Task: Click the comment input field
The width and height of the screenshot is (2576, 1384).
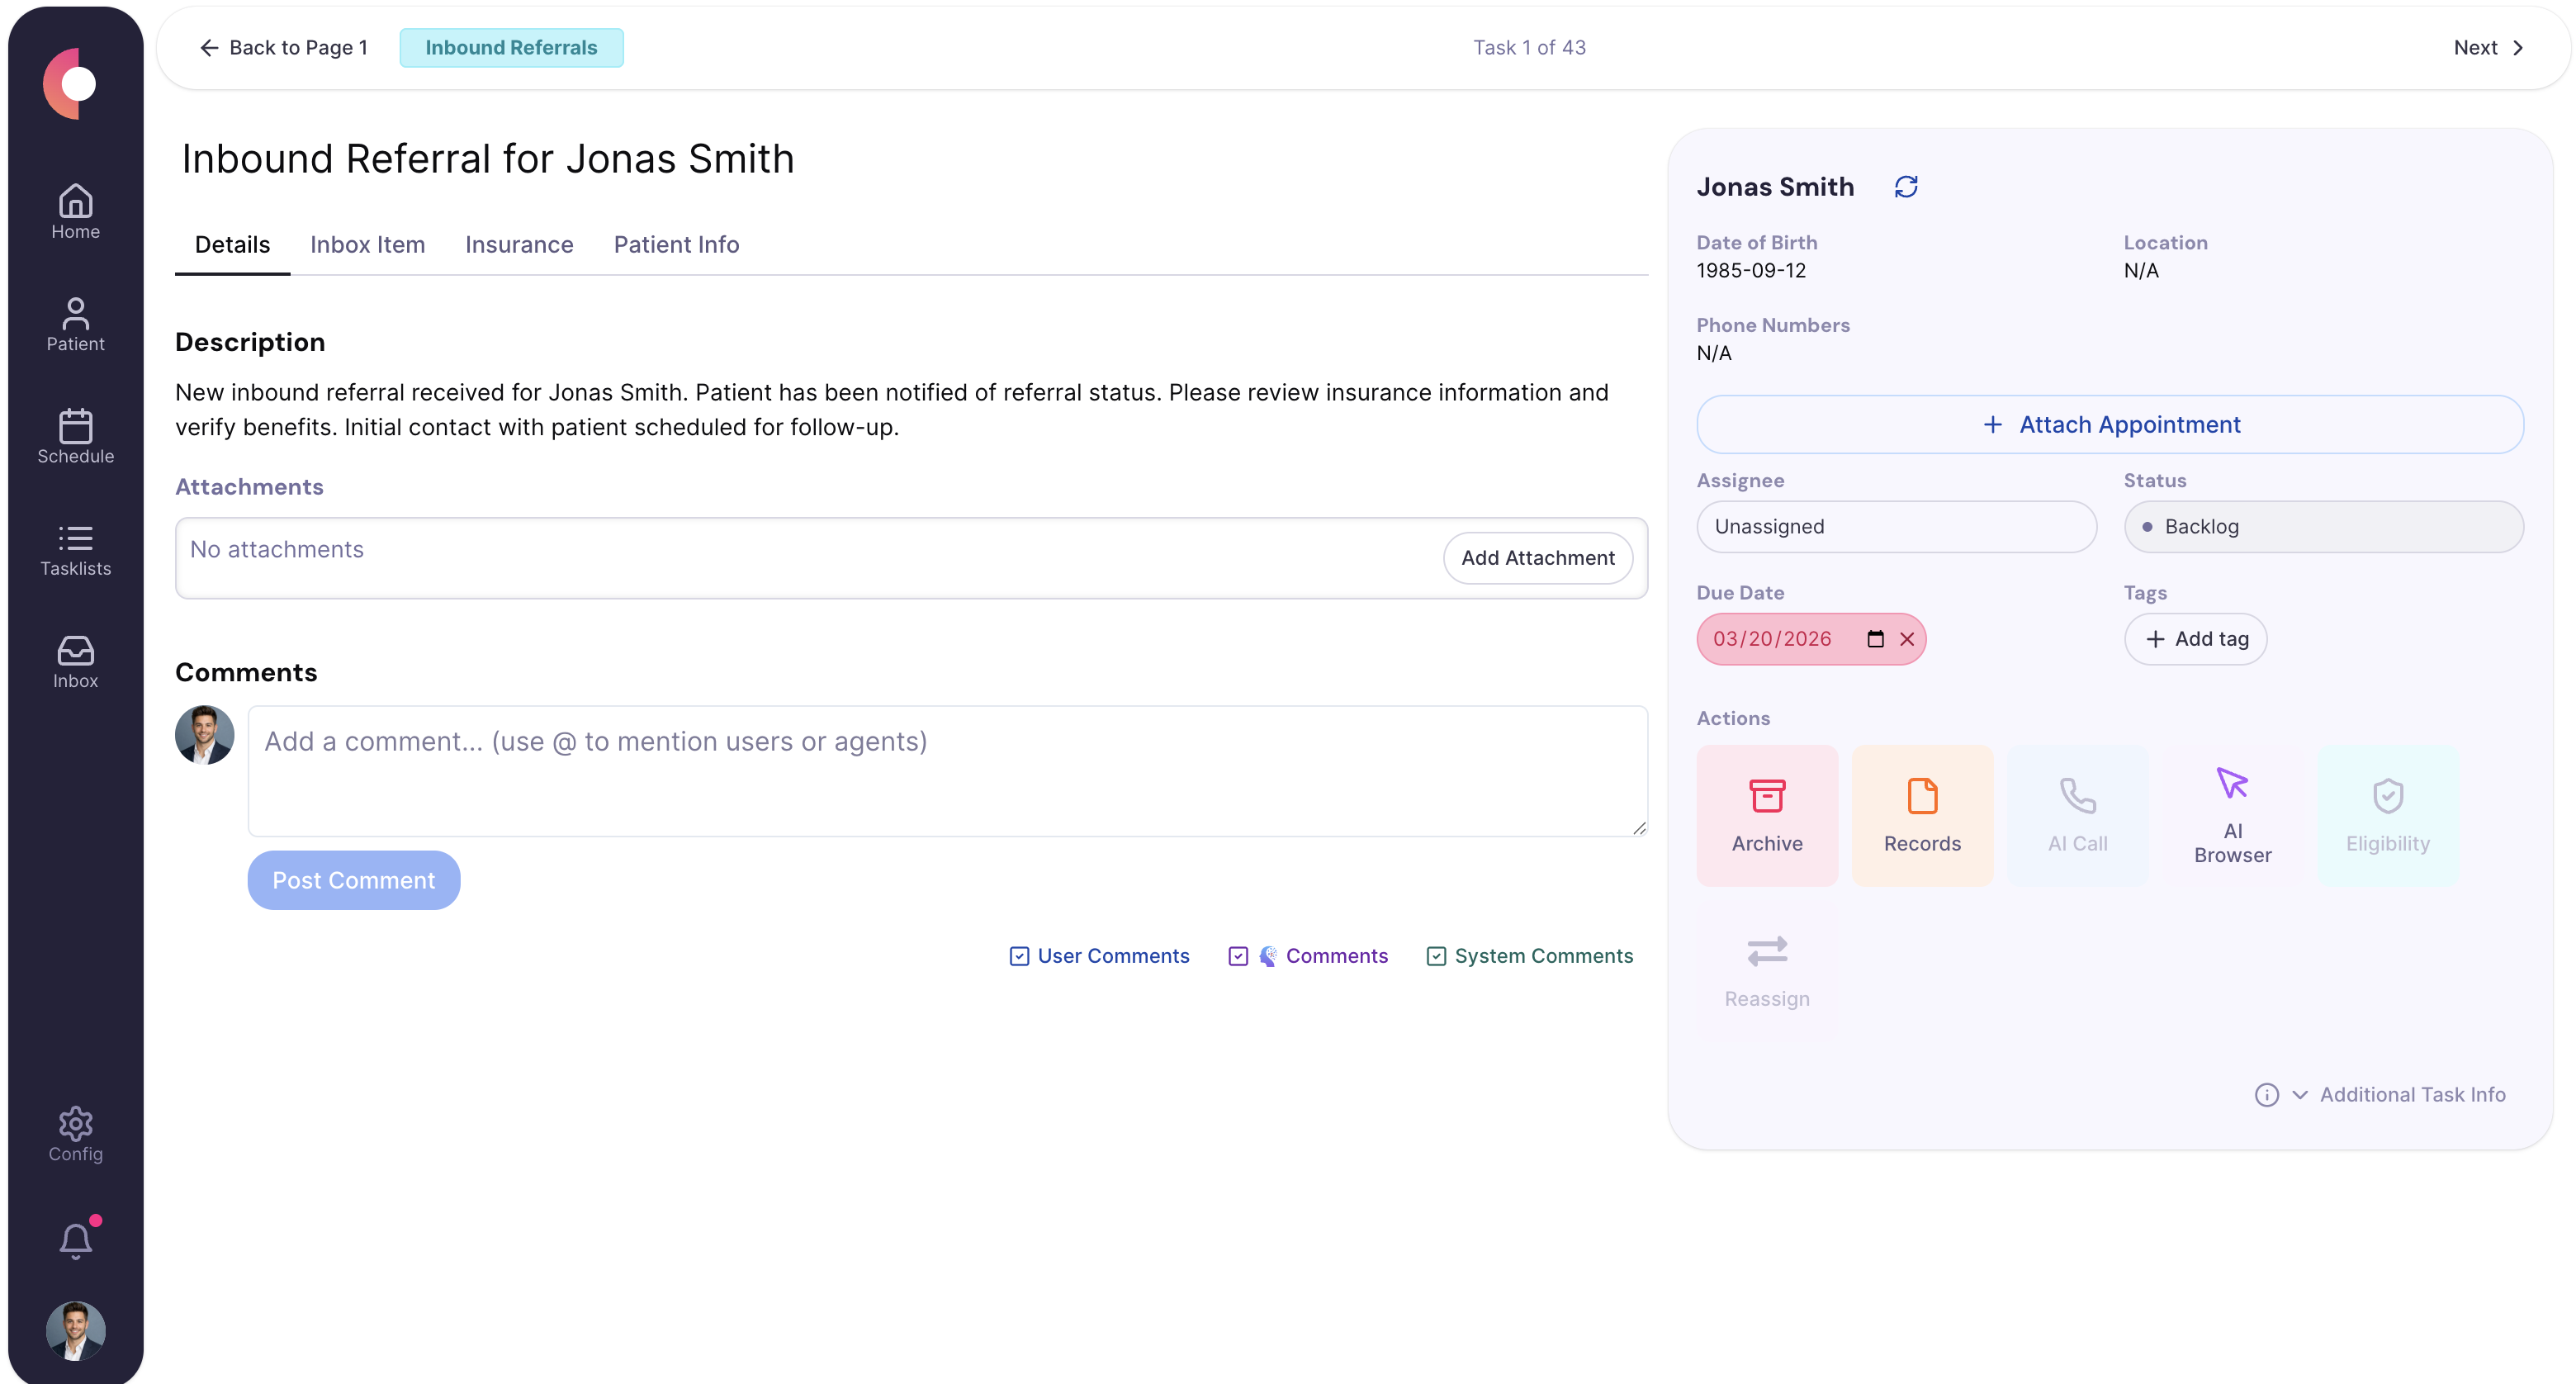Action: coord(945,771)
